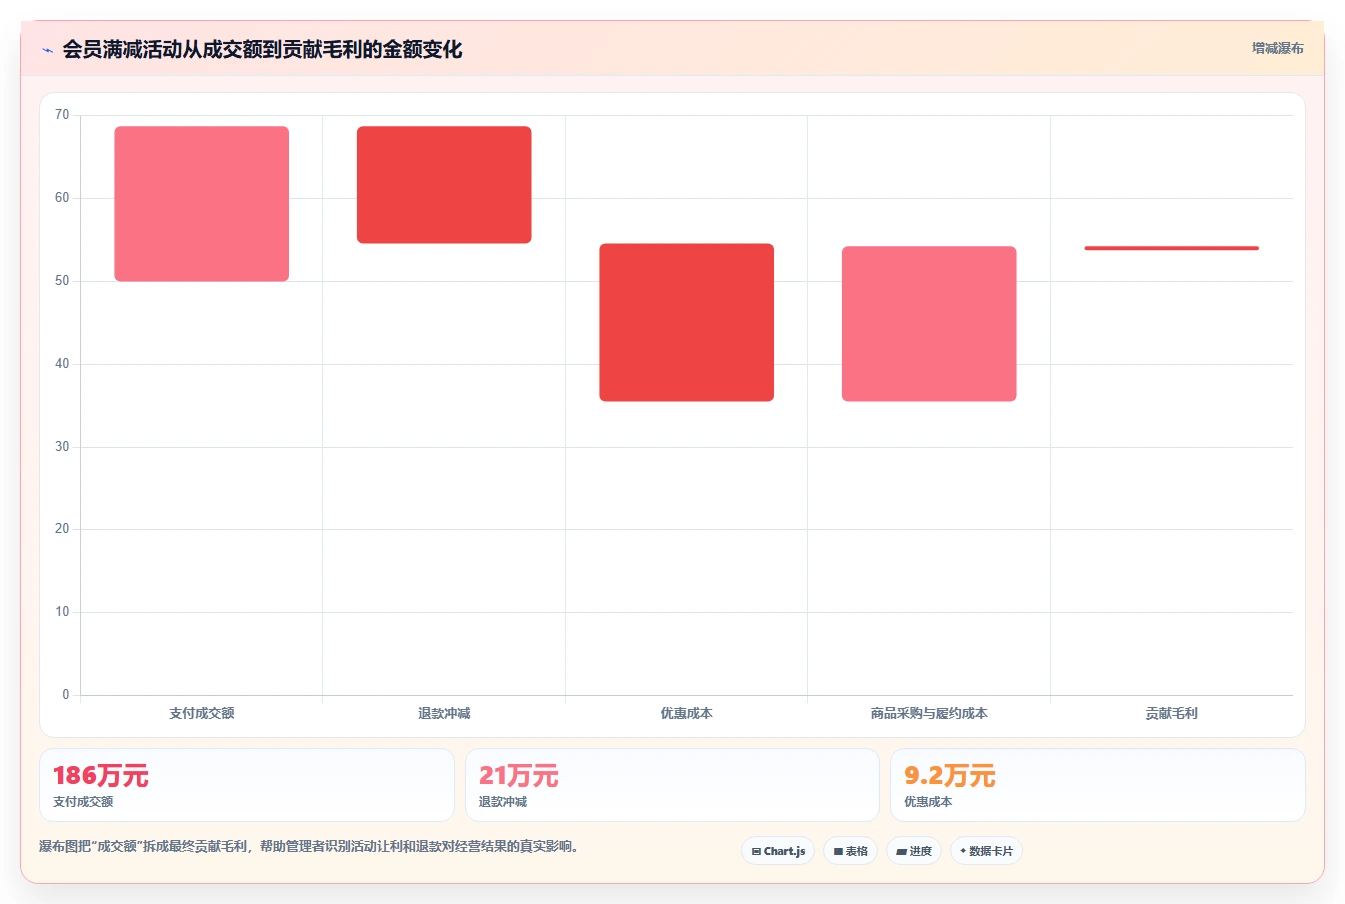Open the 21万元 退款冲减 data card
Image resolution: width=1345 pixels, height=904 pixels.
click(672, 785)
